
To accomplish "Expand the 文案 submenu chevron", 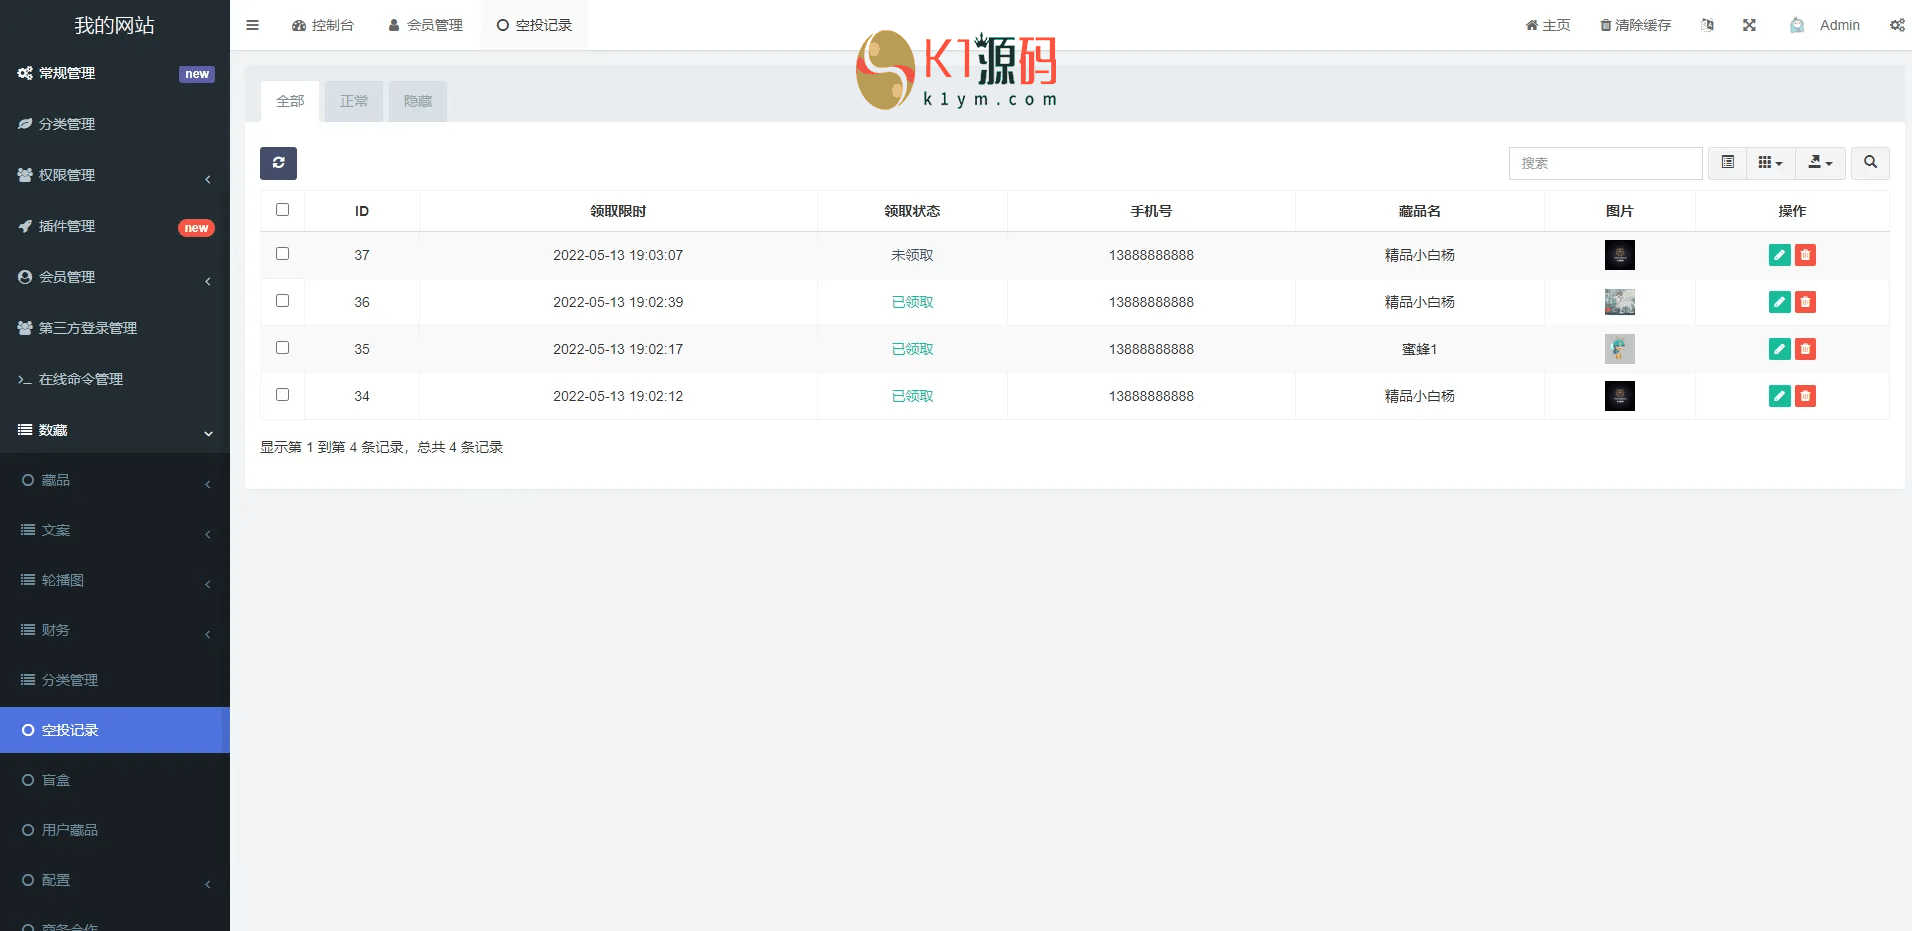I will tap(208, 534).
